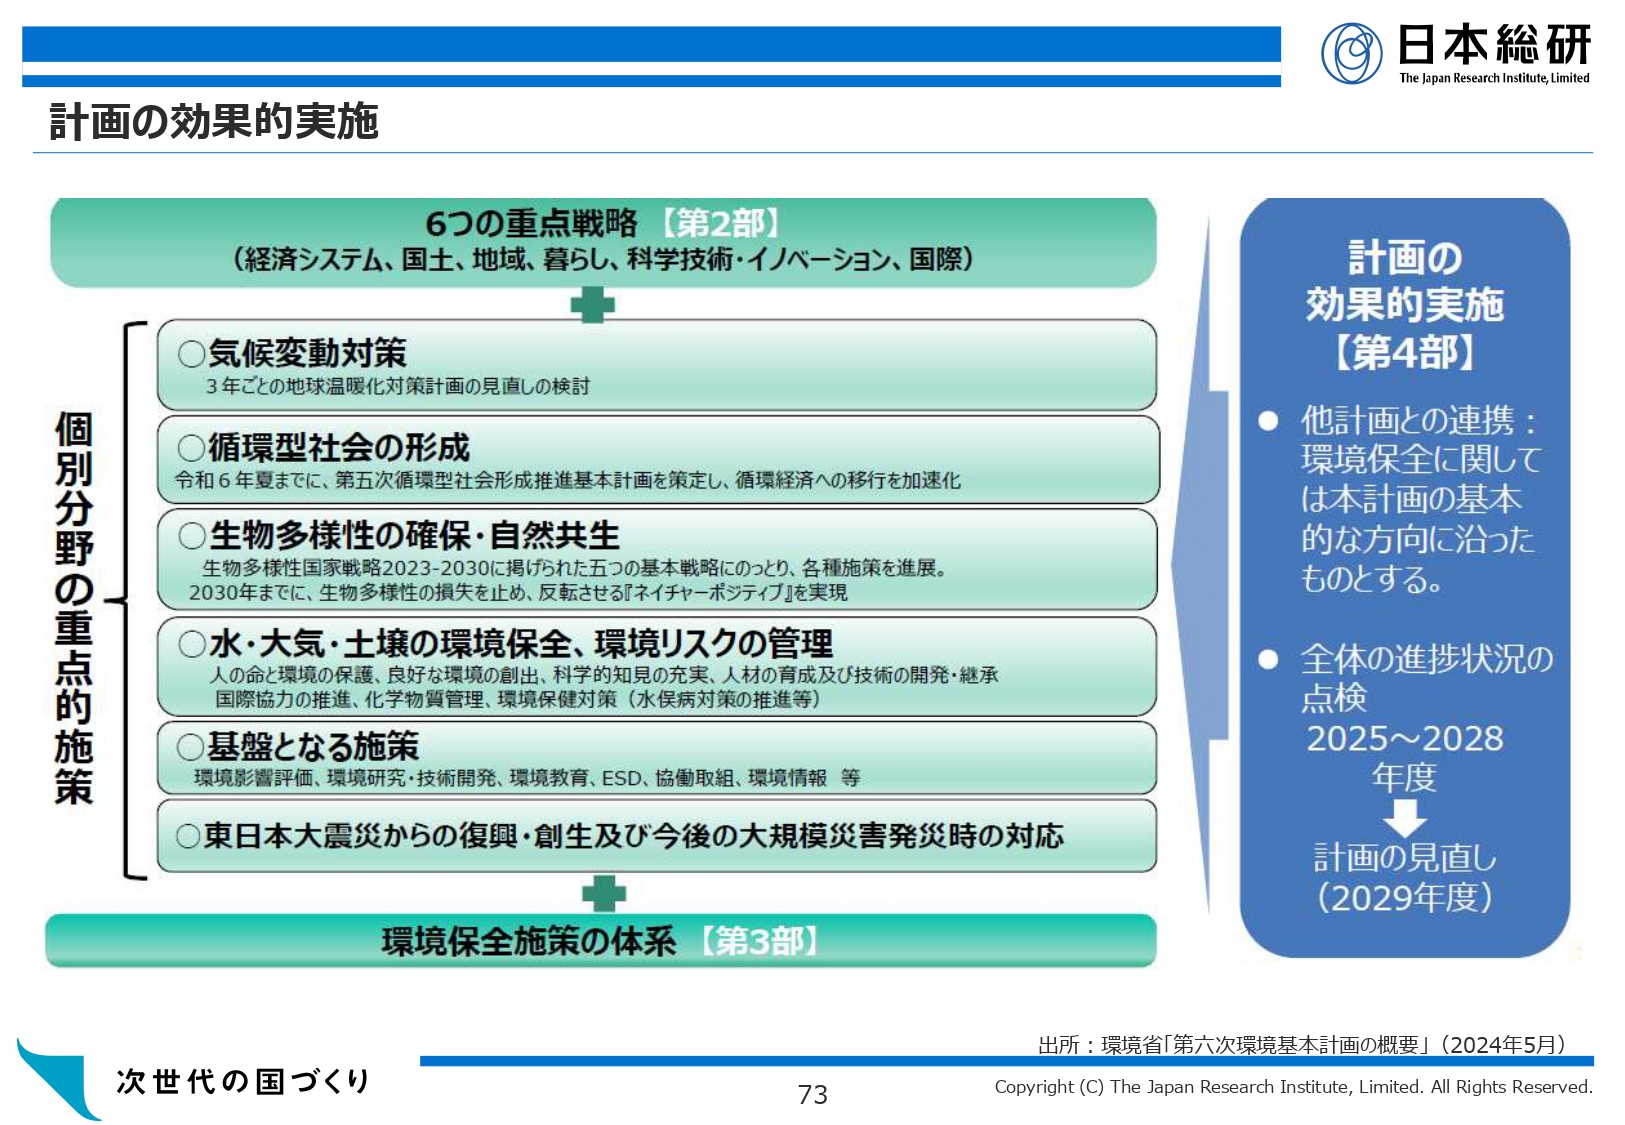This screenshot has width=1625, height=1125.
Task: Click the panel title 計画の効果的実施【第4部】
Action: 1404,305
